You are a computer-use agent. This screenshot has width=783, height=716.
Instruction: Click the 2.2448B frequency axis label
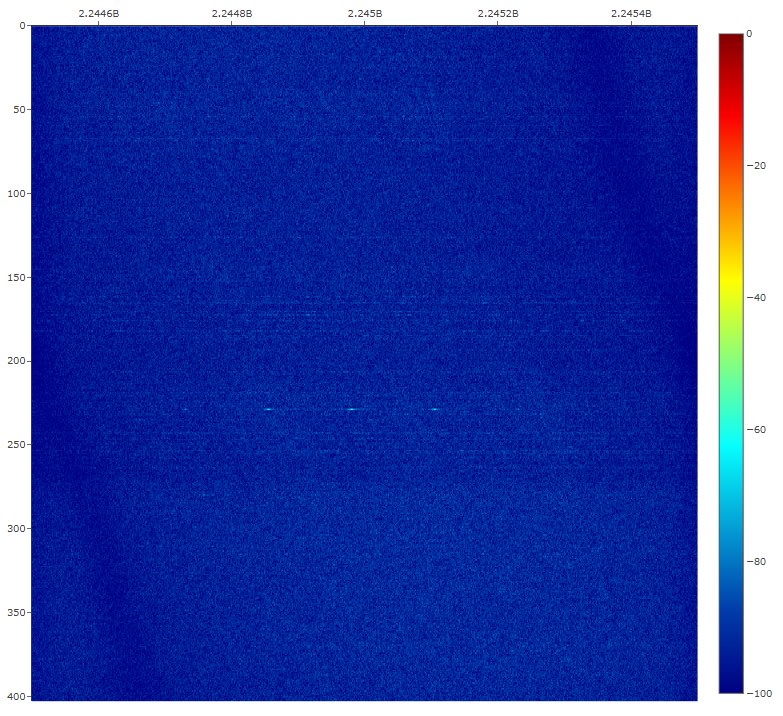232,13
